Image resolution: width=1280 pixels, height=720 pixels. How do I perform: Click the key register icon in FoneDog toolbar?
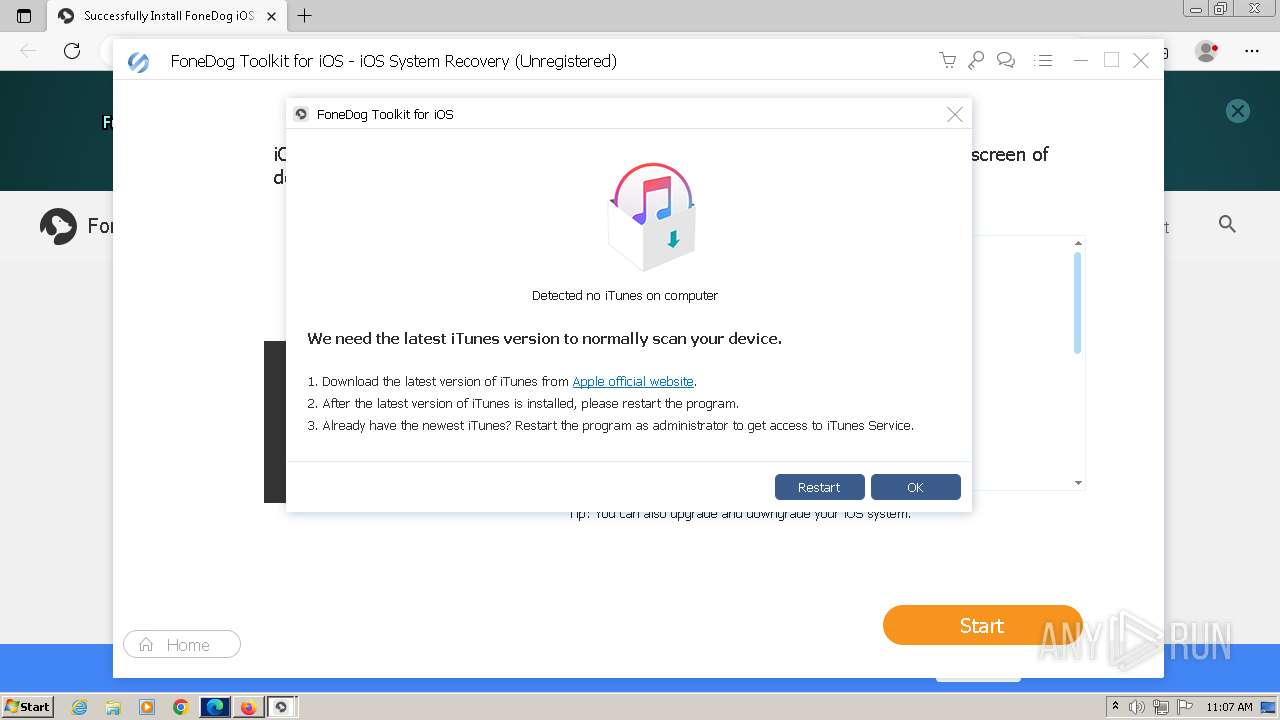coord(976,61)
